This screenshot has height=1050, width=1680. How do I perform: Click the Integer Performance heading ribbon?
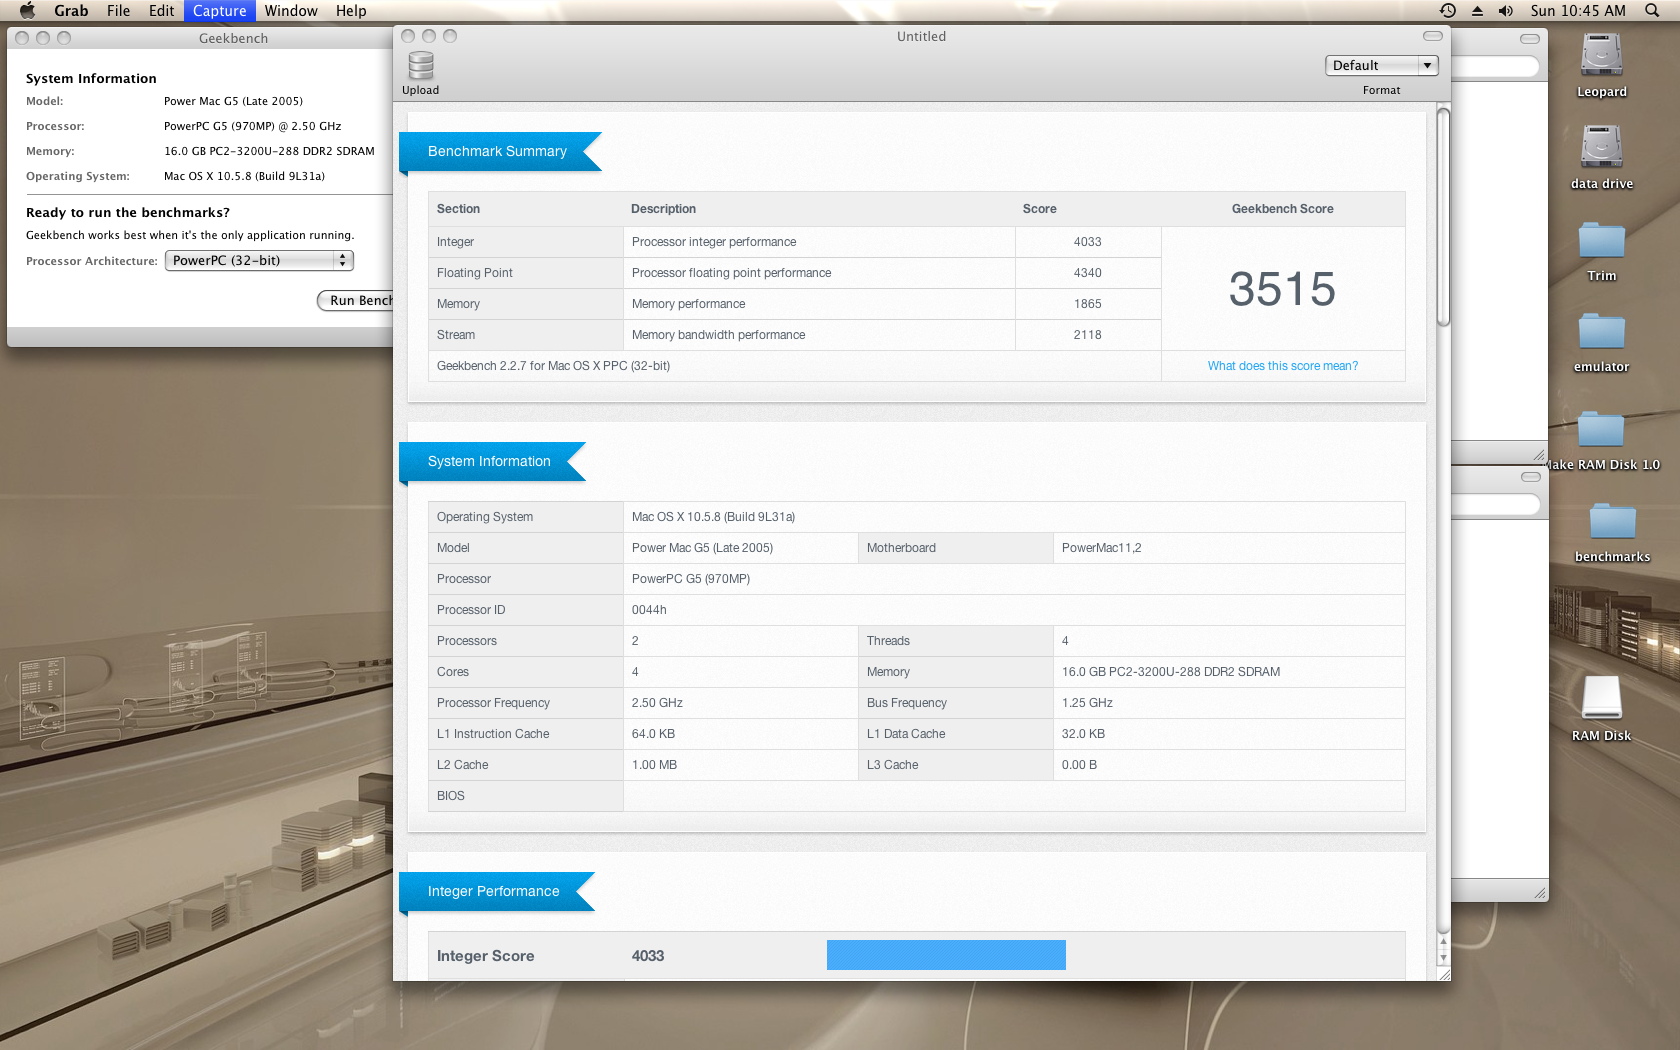(x=497, y=891)
